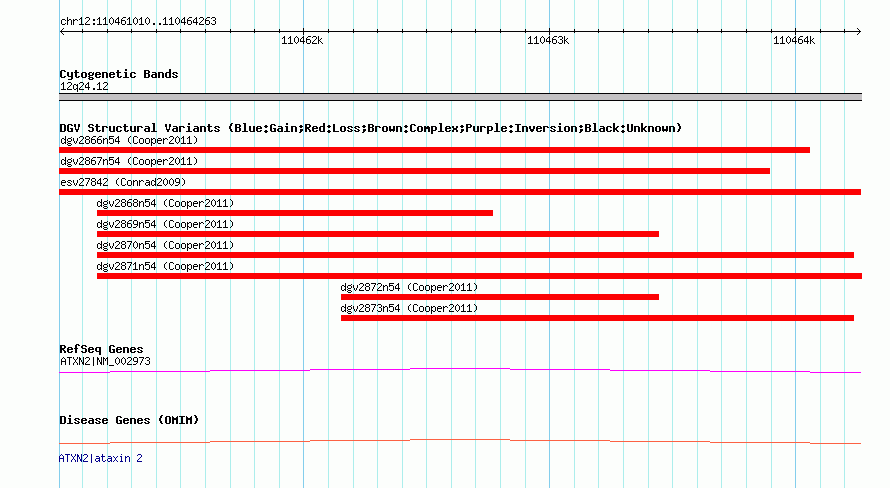Click the magenta ATXN2 RefSeq gene line

[x=460, y=371]
